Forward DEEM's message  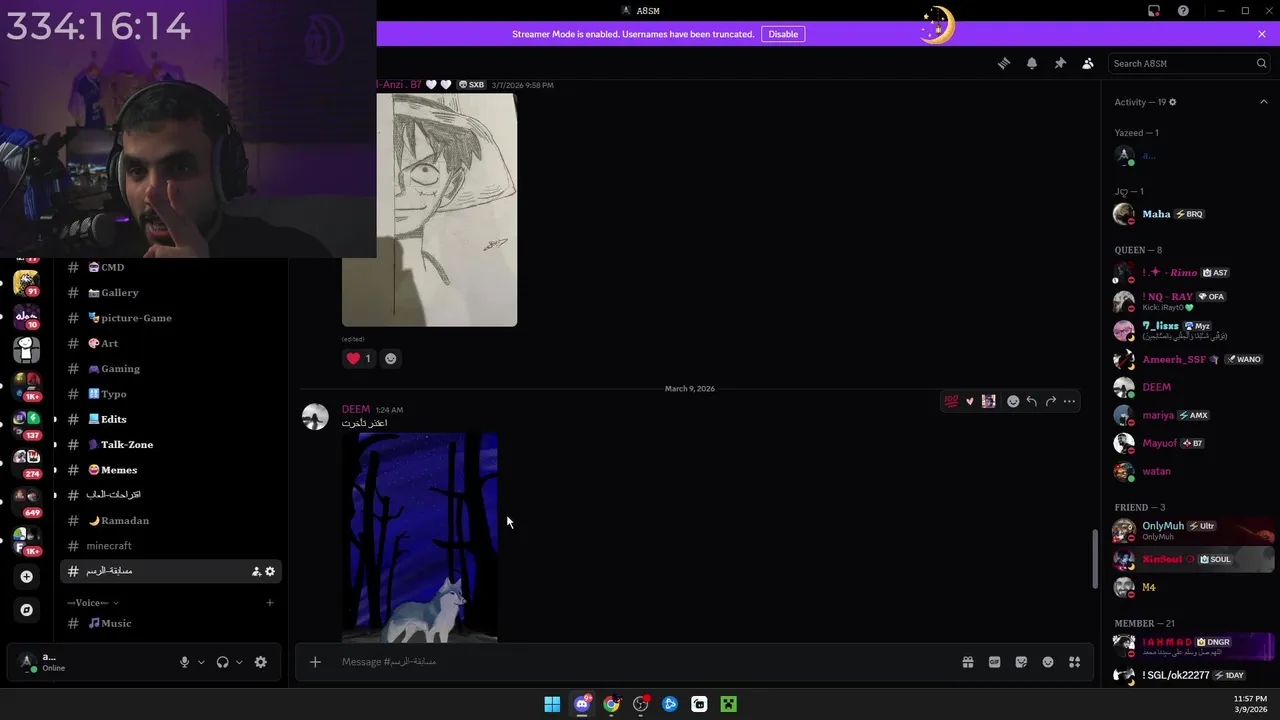coord(1050,401)
